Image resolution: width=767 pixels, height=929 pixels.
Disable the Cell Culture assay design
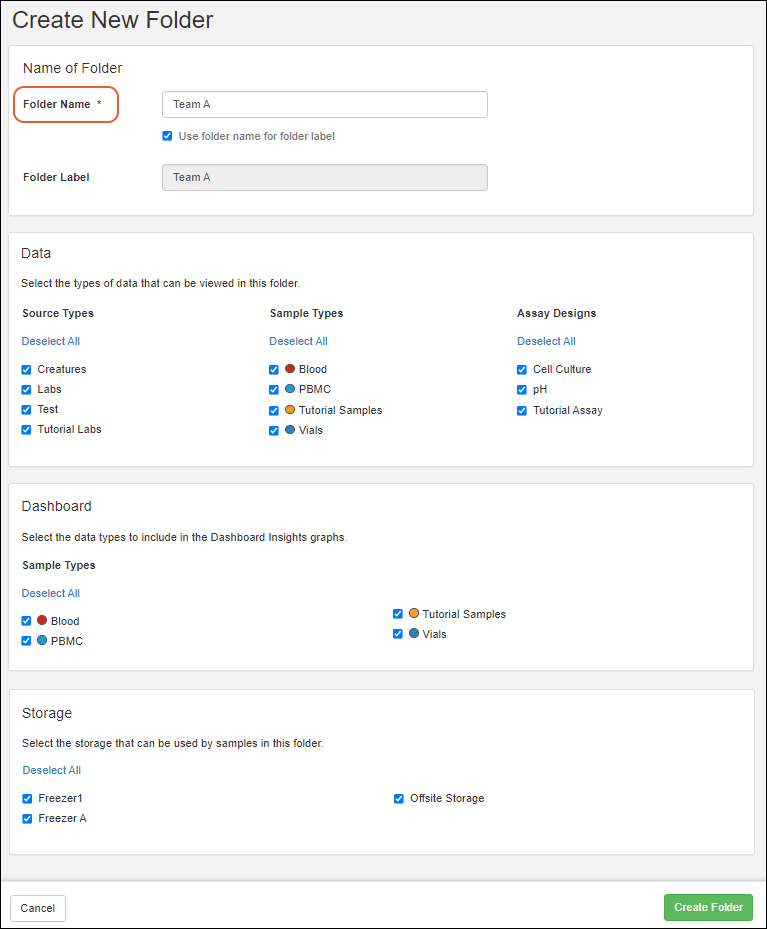coord(522,370)
